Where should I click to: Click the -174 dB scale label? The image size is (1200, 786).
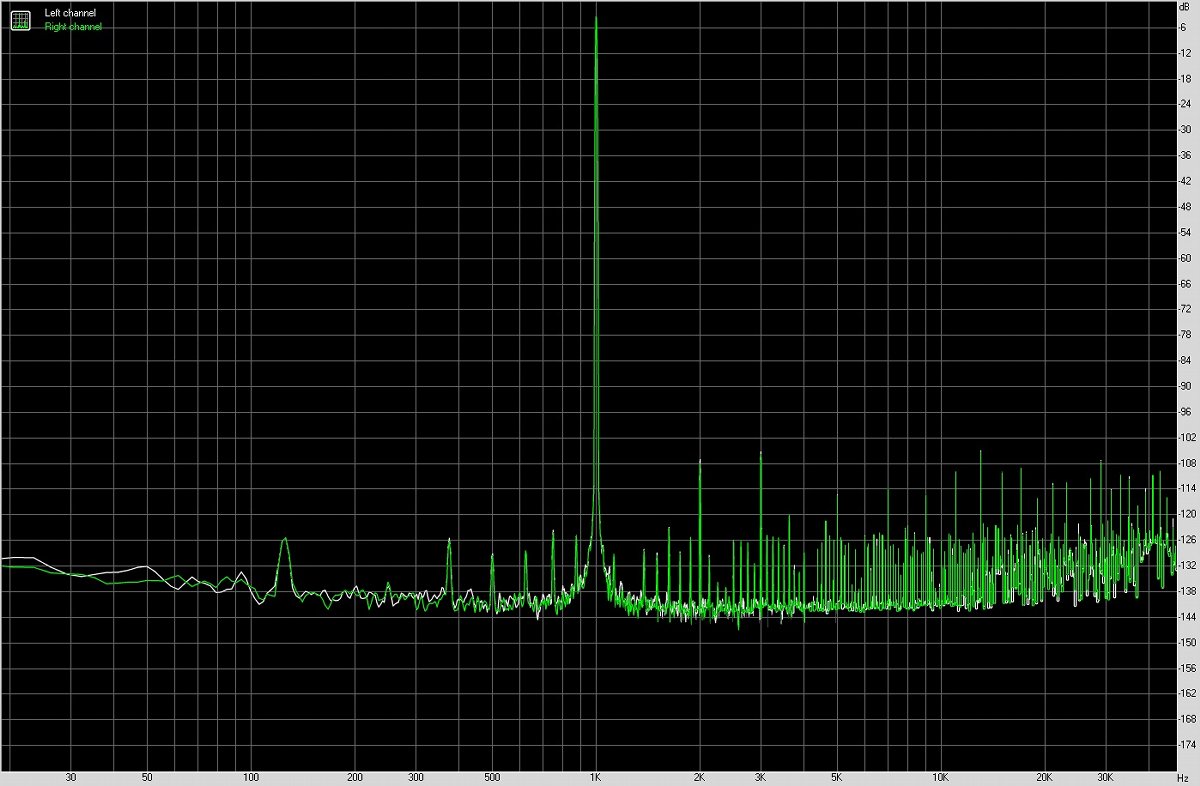1187,742
